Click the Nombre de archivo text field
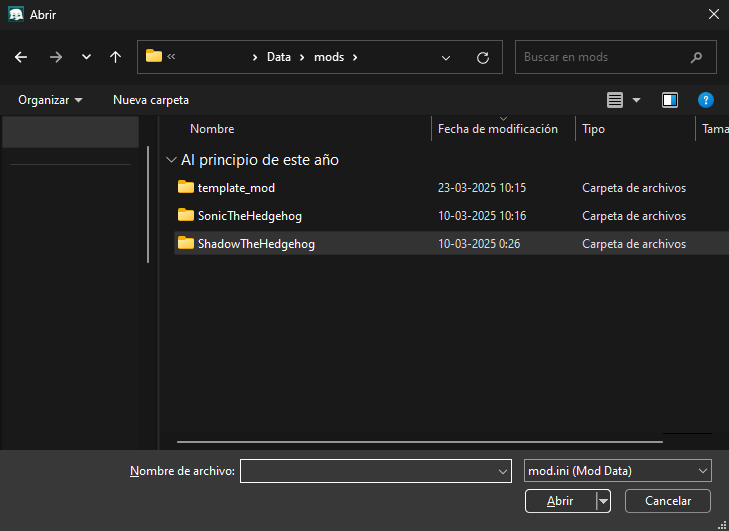Screen dimensions: 729x531 point(368,471)
